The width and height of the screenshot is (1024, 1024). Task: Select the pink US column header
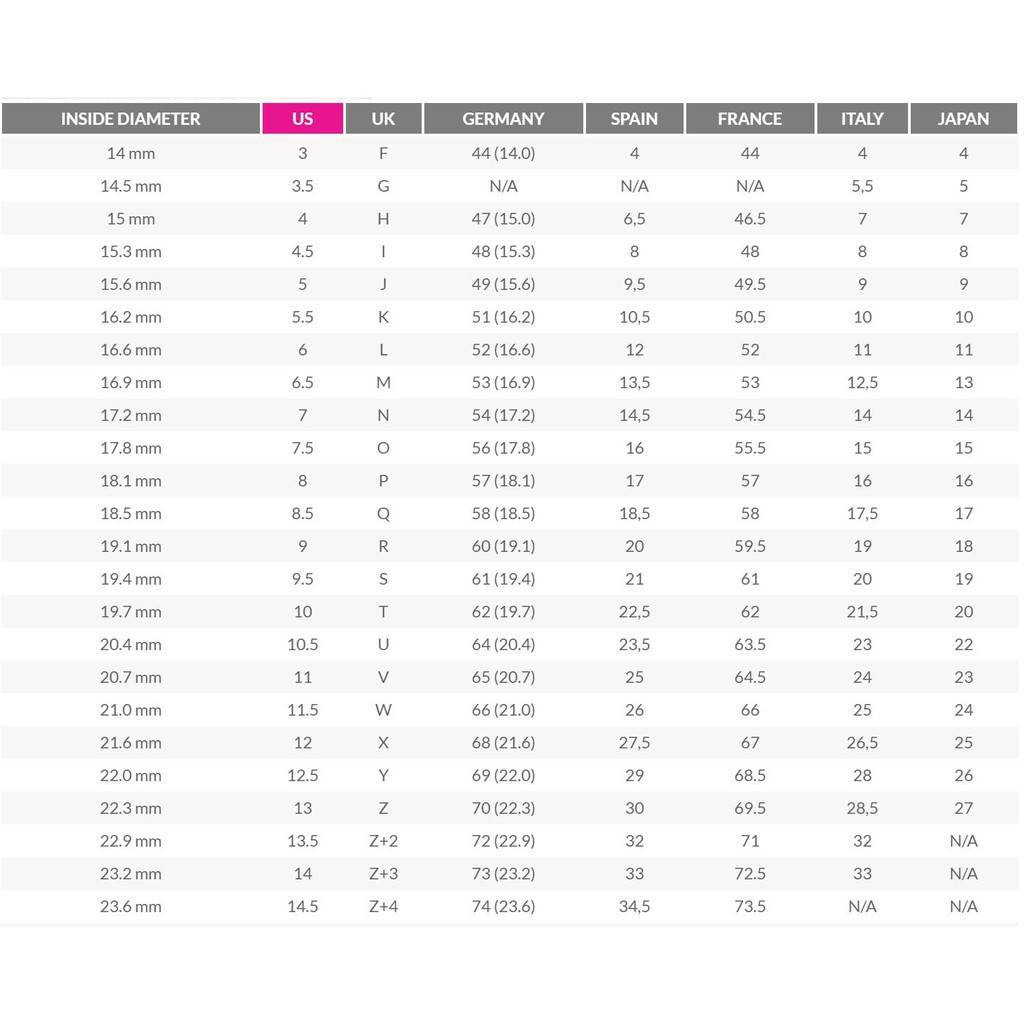pyautogui.click(x=302, y=118)
